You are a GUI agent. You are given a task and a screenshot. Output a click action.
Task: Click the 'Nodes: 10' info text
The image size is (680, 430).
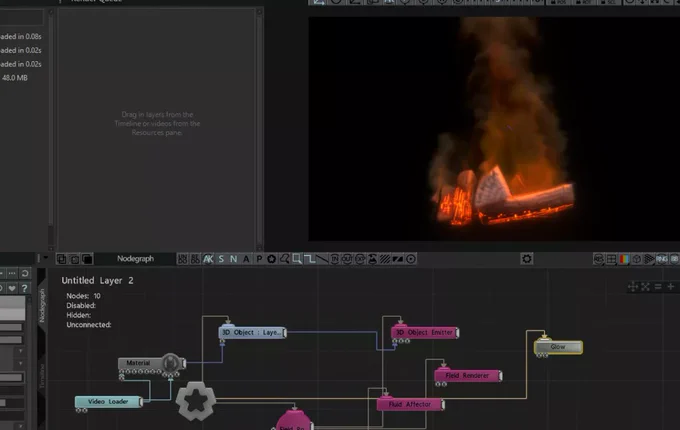point(83,296)
